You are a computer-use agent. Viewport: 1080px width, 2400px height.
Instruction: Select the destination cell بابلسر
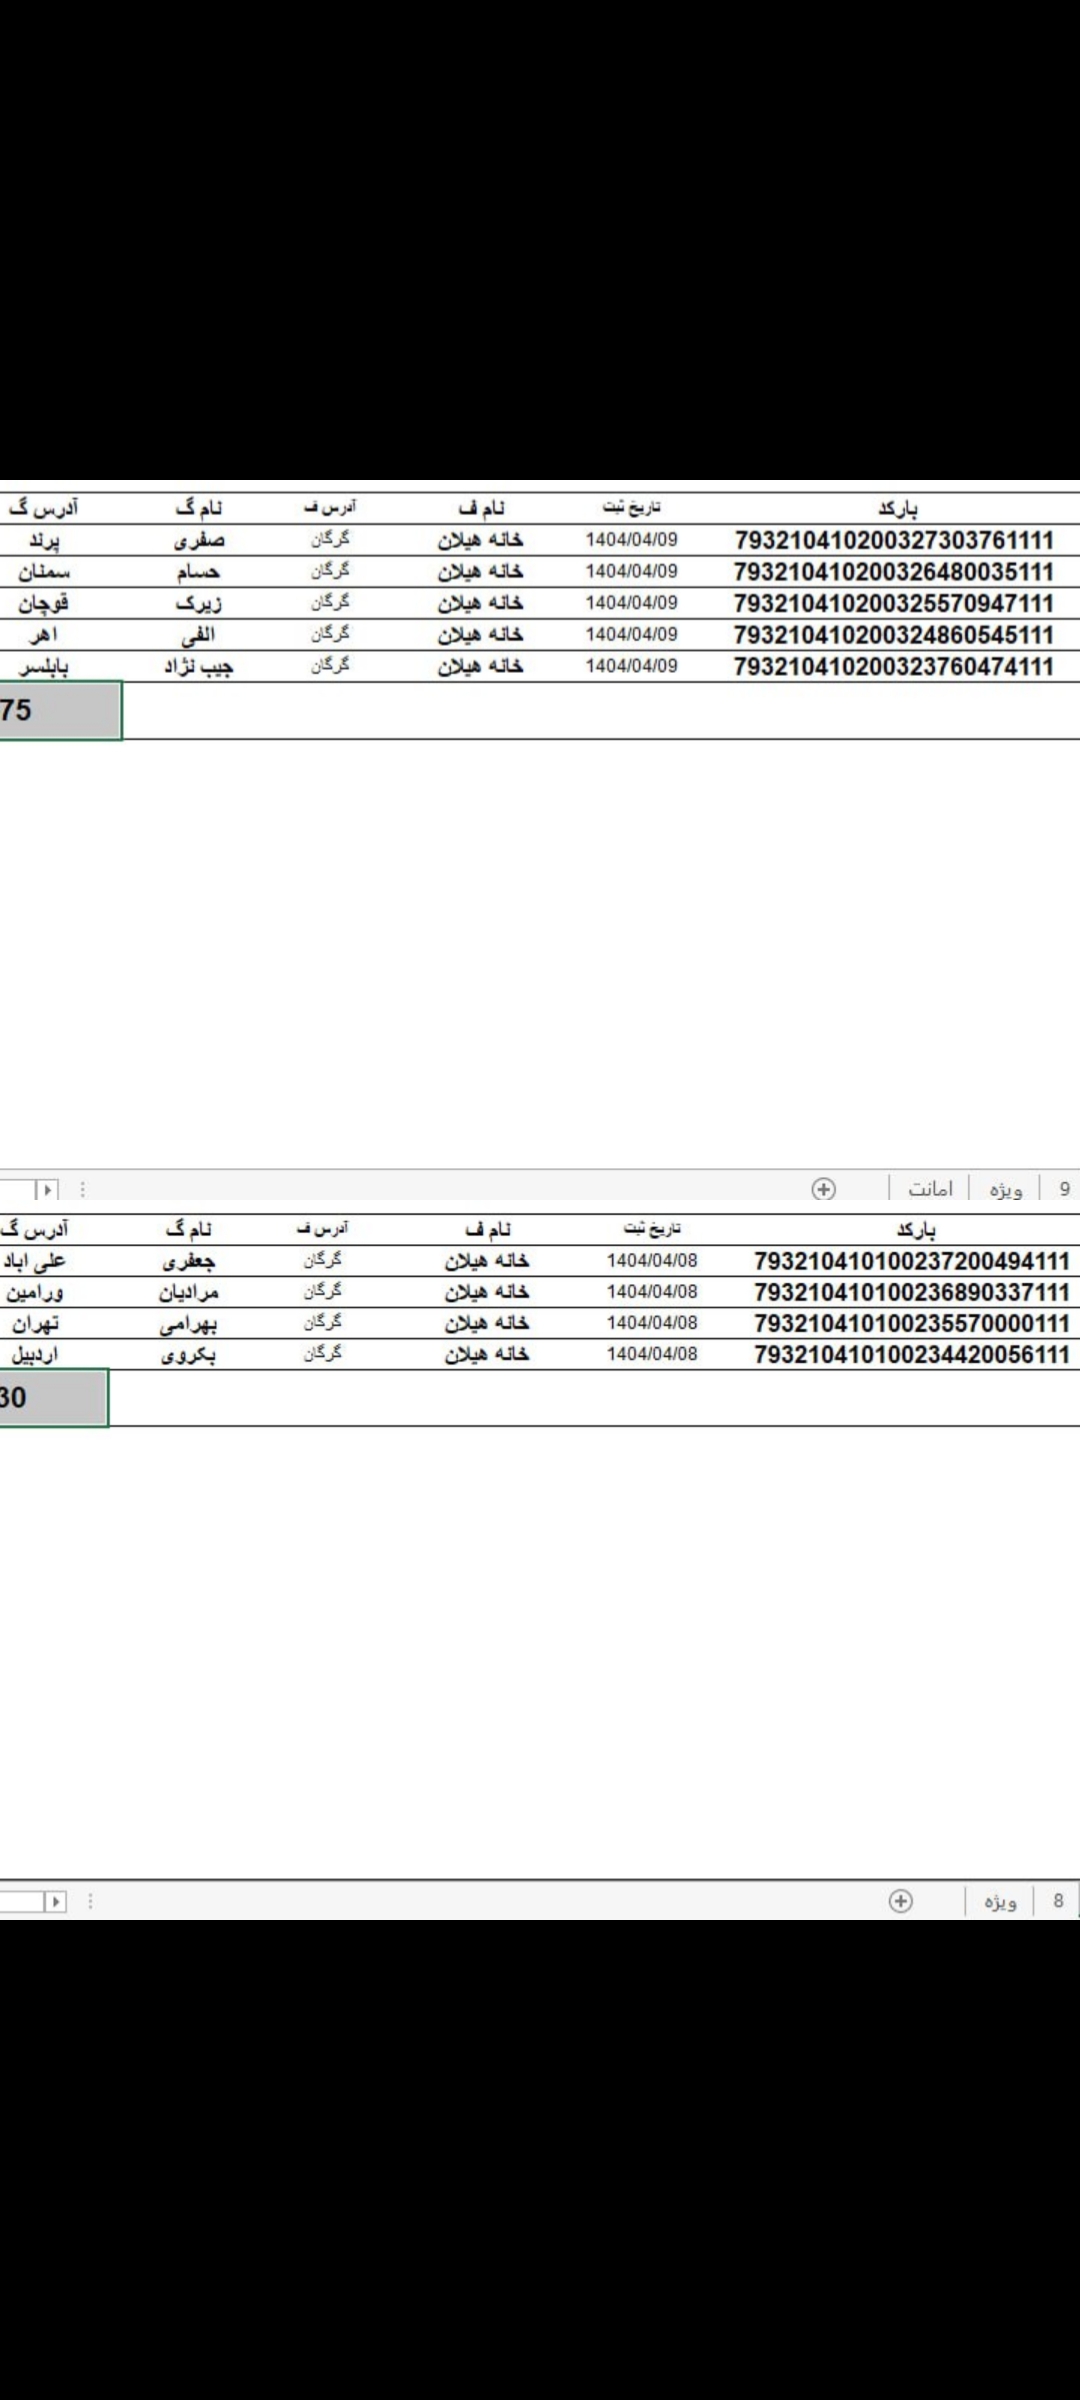[43, 667]
